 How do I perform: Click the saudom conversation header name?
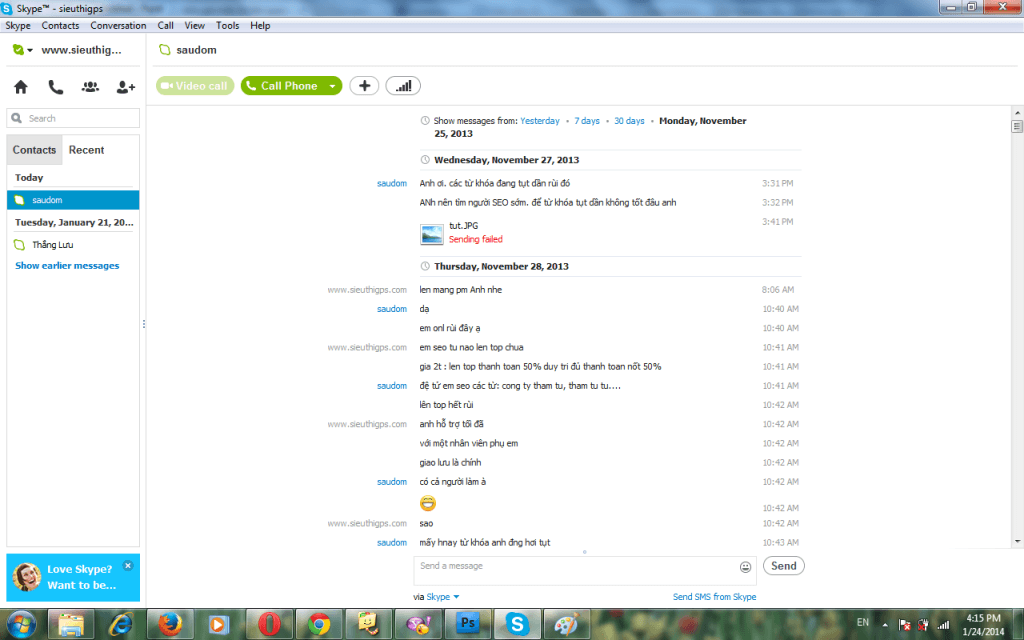(196, 50)
